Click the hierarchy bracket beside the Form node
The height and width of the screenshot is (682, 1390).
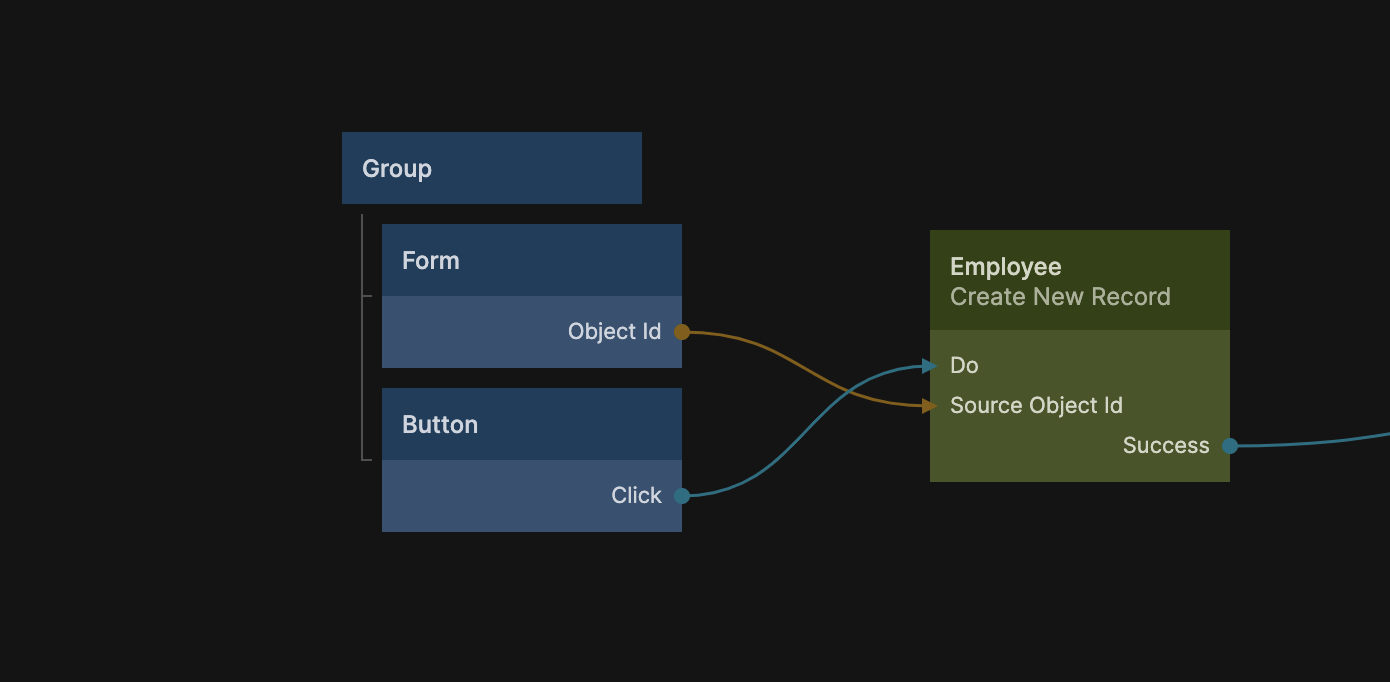363,296
